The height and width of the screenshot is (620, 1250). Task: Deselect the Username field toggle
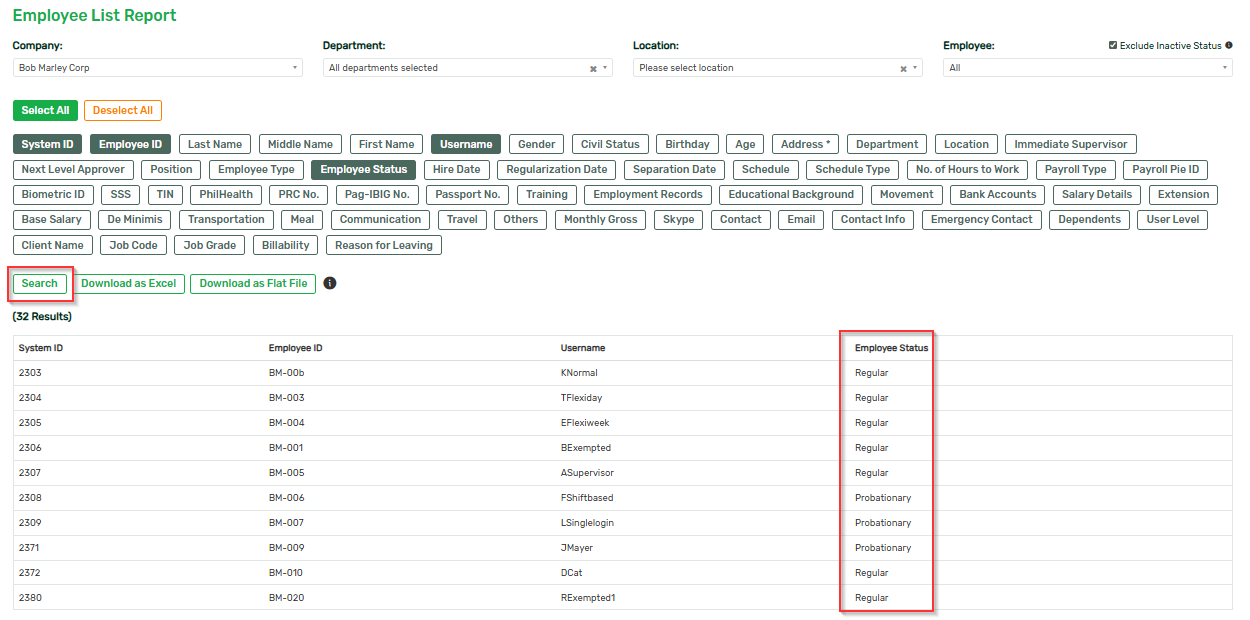466,144
